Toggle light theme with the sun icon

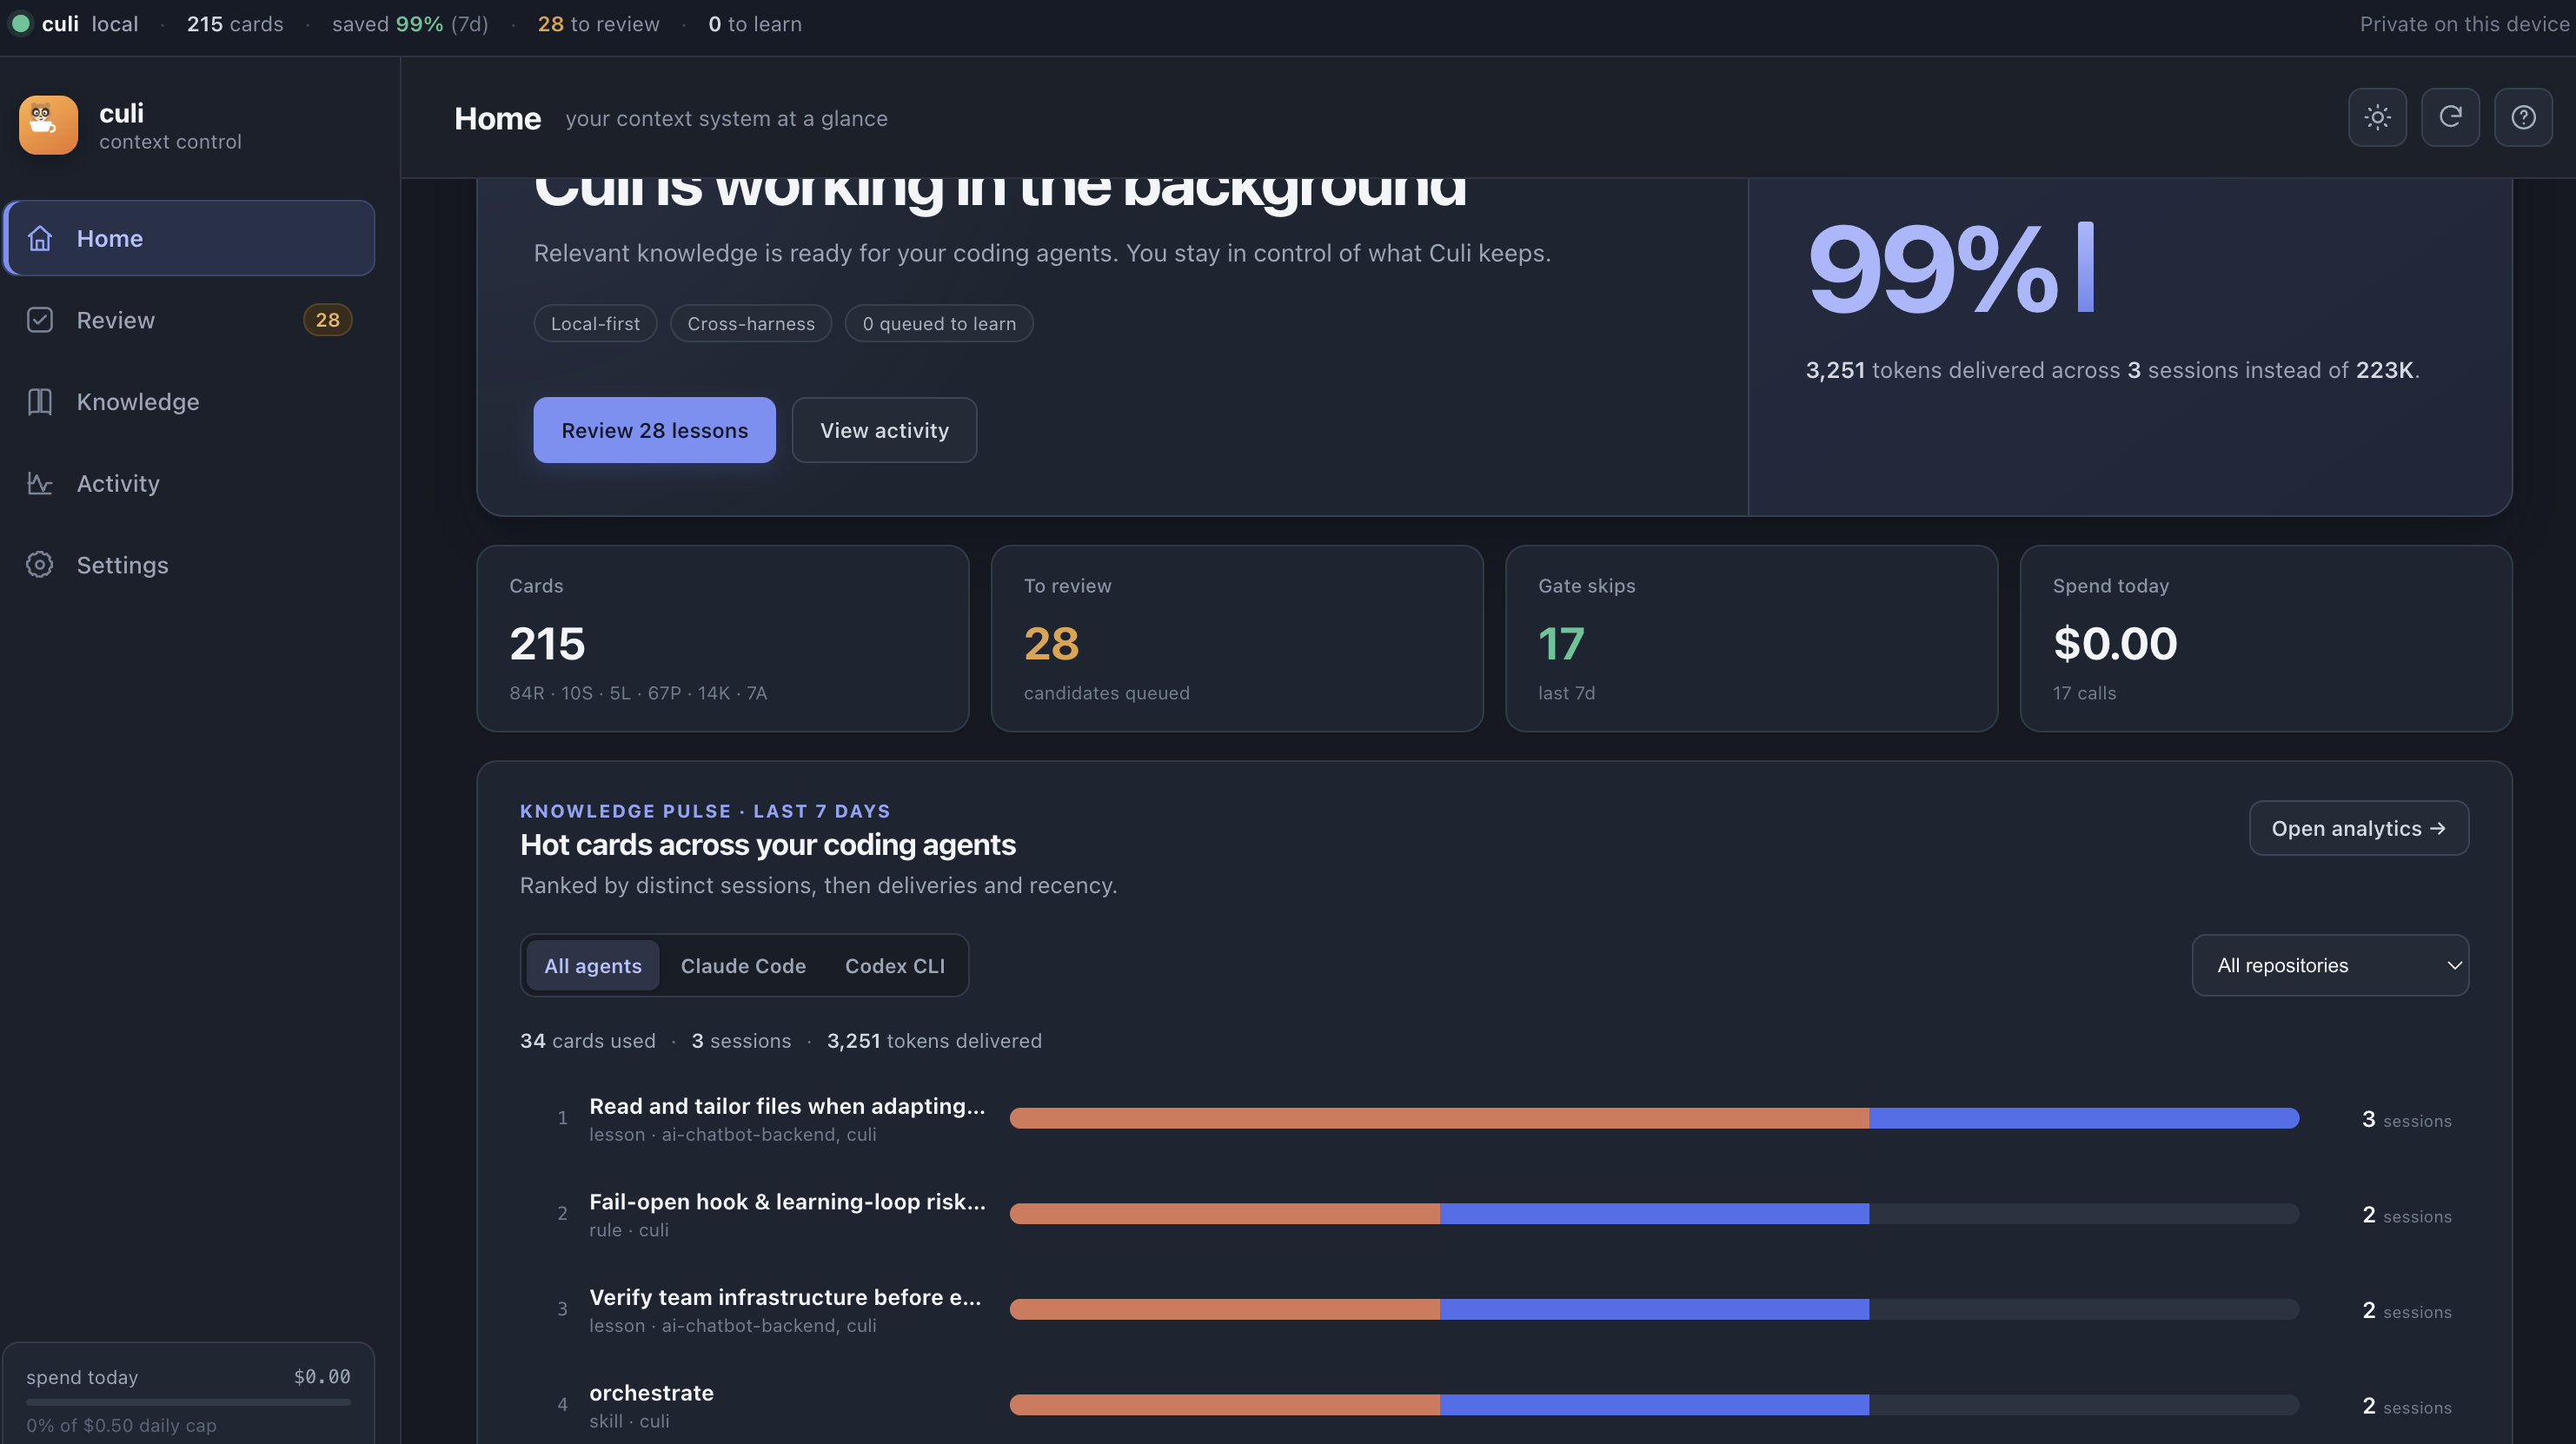[2377, 118]
